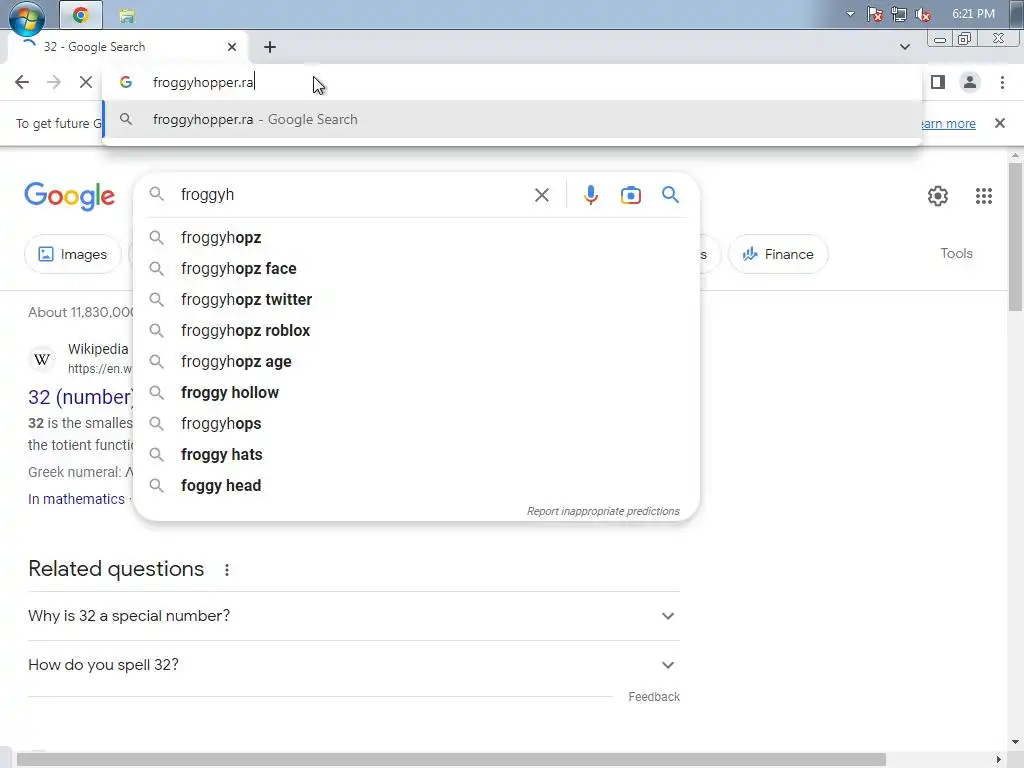The width and height of the screenshot is (1024, 768).
Task: Choose the 'froggy hats' suggestion
Action: tap(417, 455)
